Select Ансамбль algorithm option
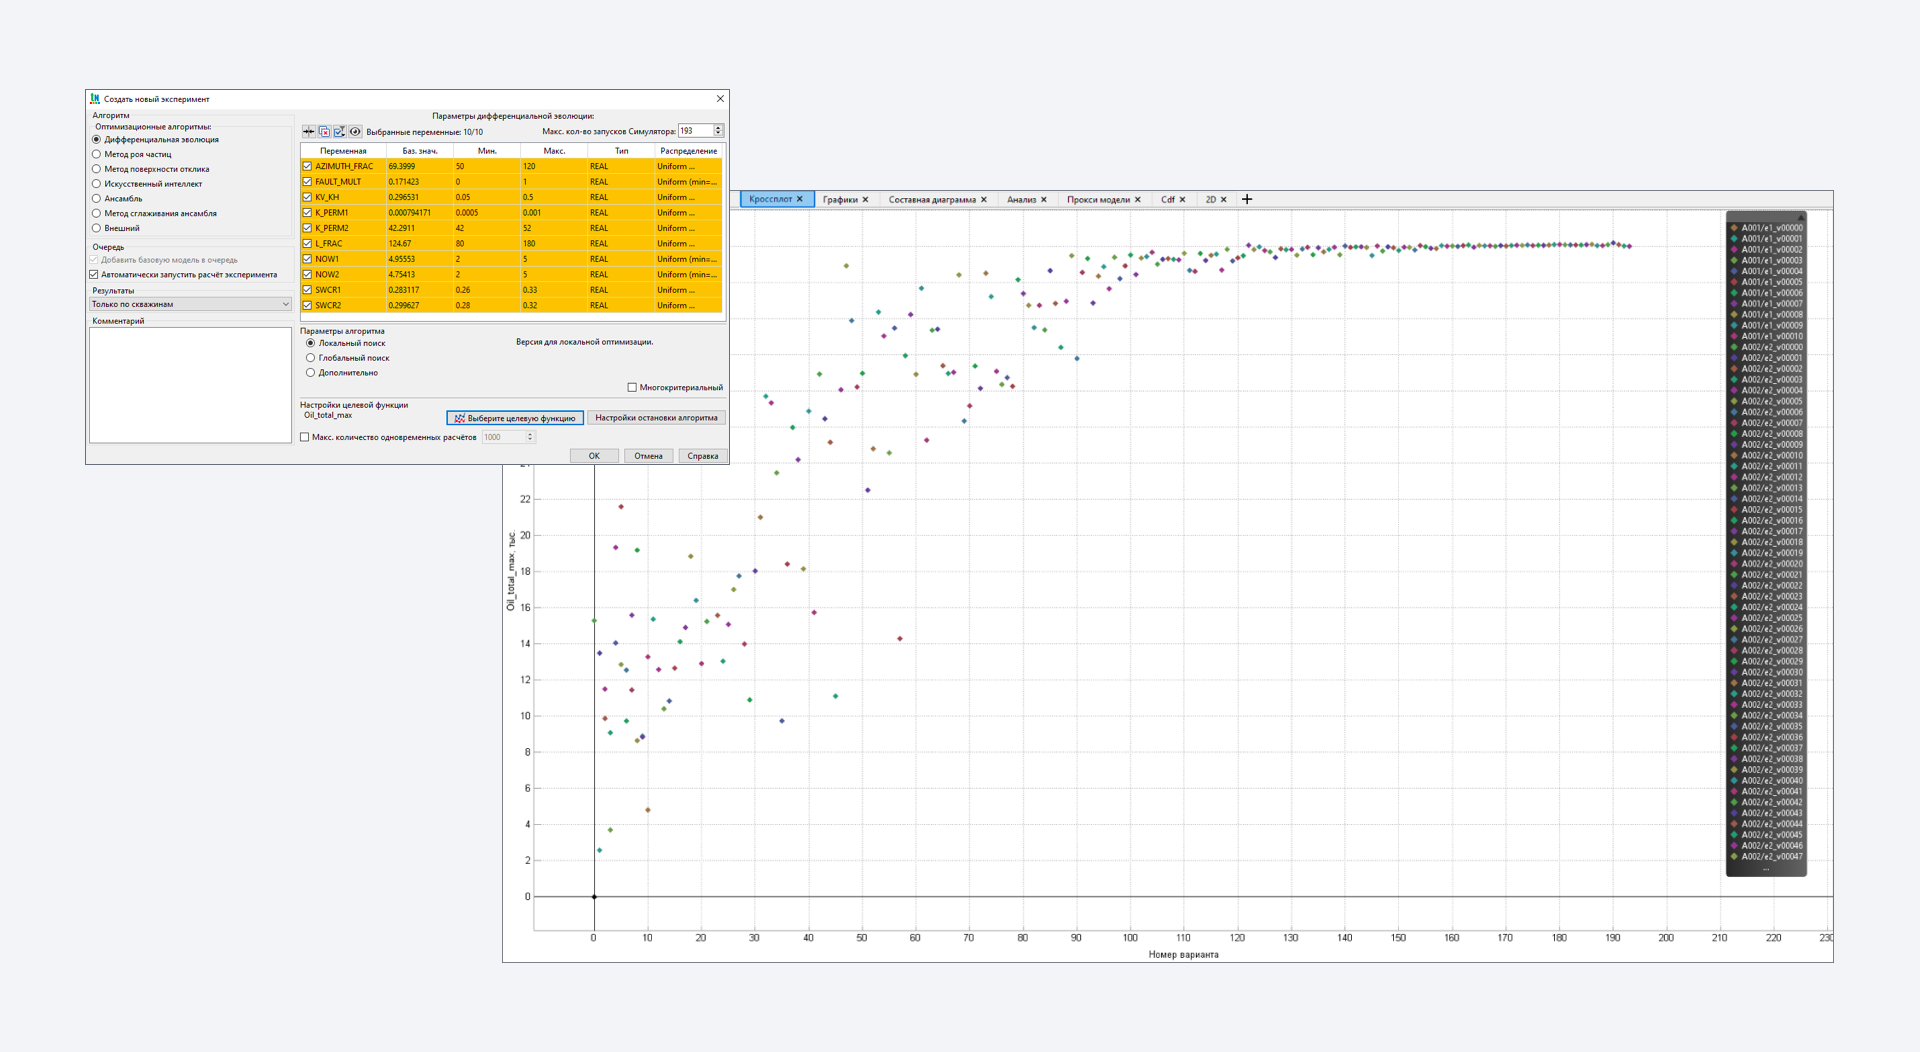 pos(97,198)
